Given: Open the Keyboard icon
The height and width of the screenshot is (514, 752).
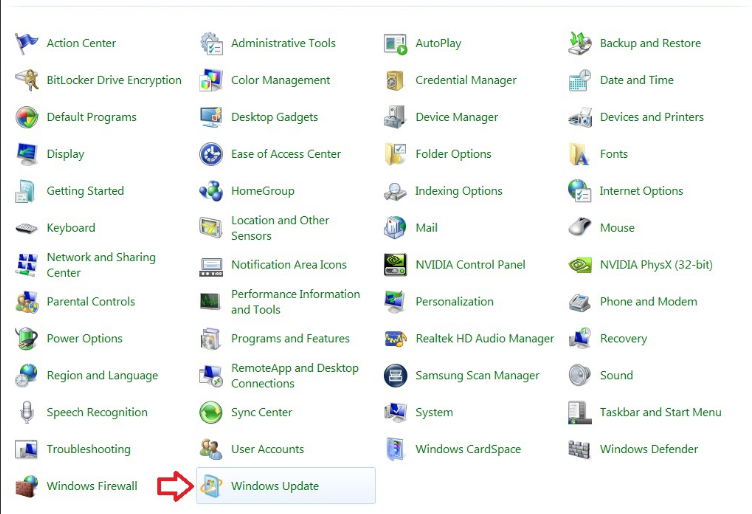Looking at the screenshot, I should click(26, 228).
